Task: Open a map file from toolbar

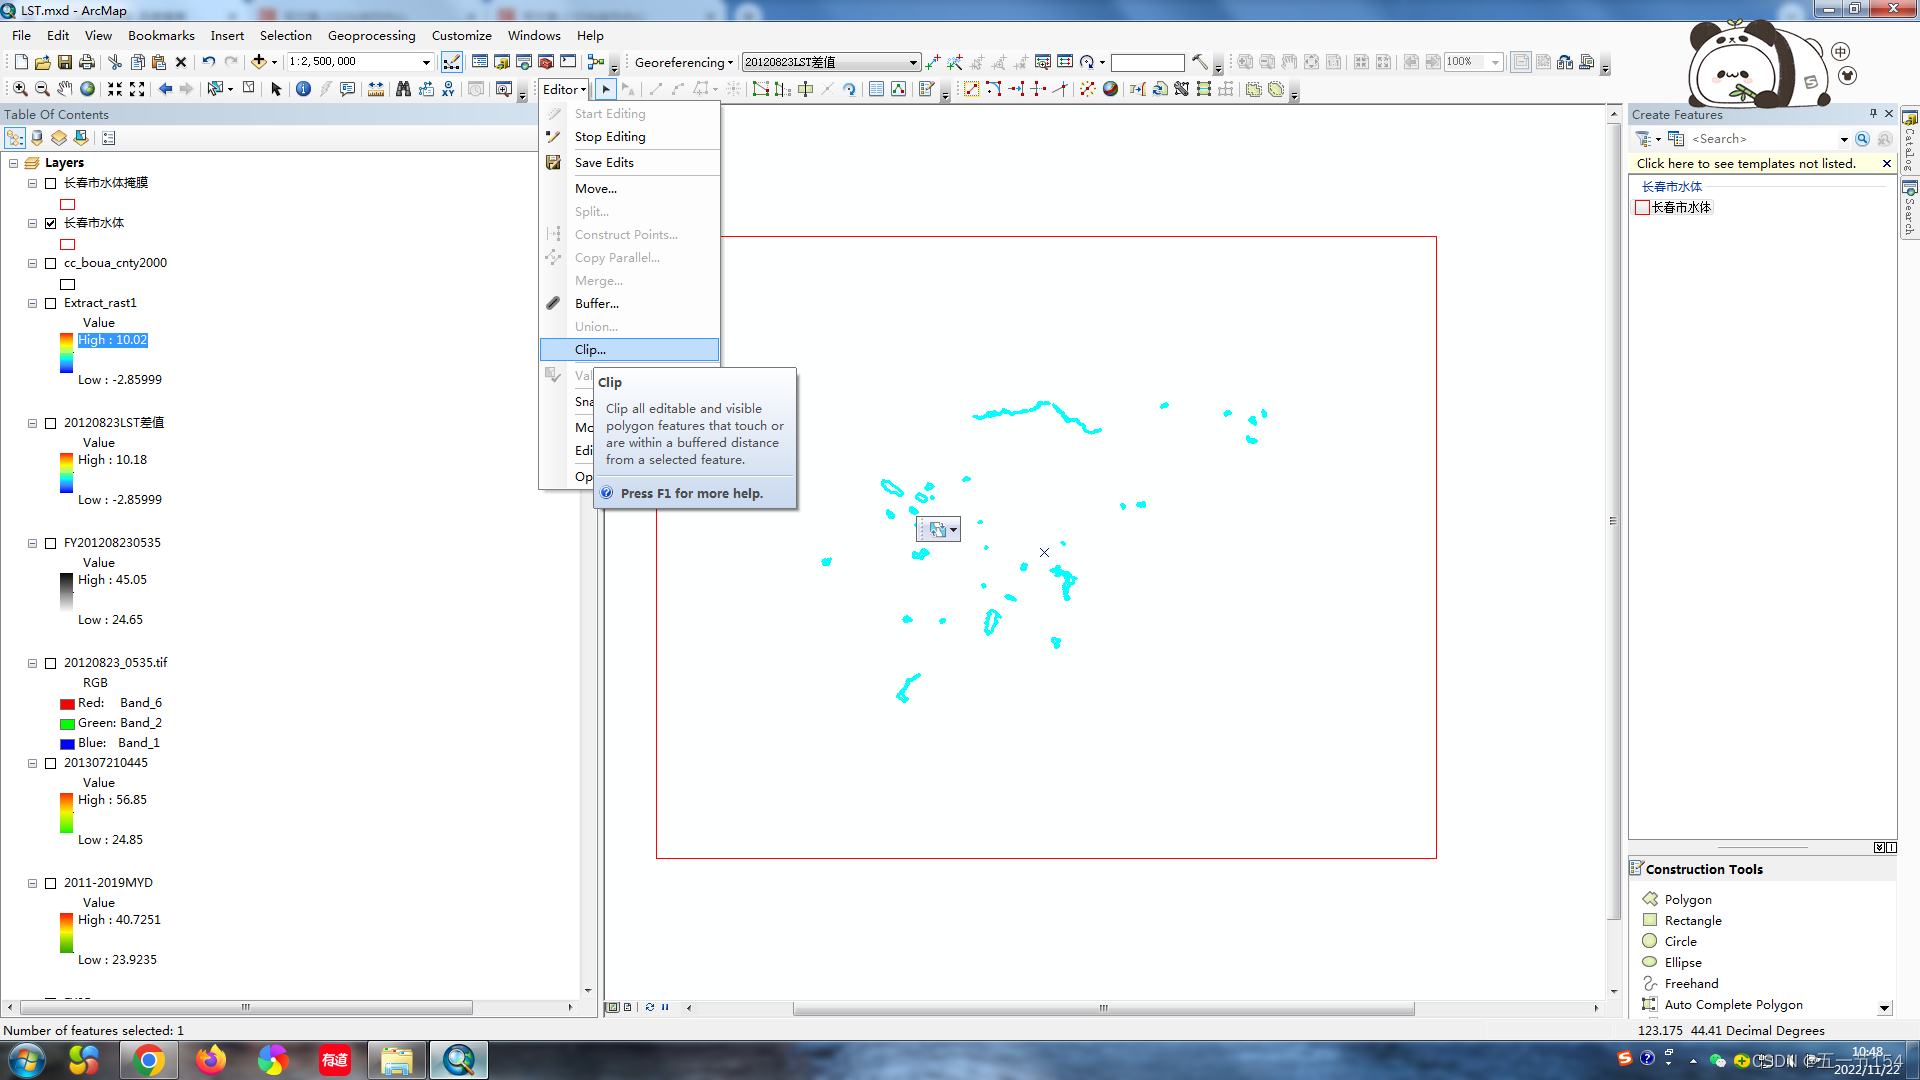Action: click(42, 62)
